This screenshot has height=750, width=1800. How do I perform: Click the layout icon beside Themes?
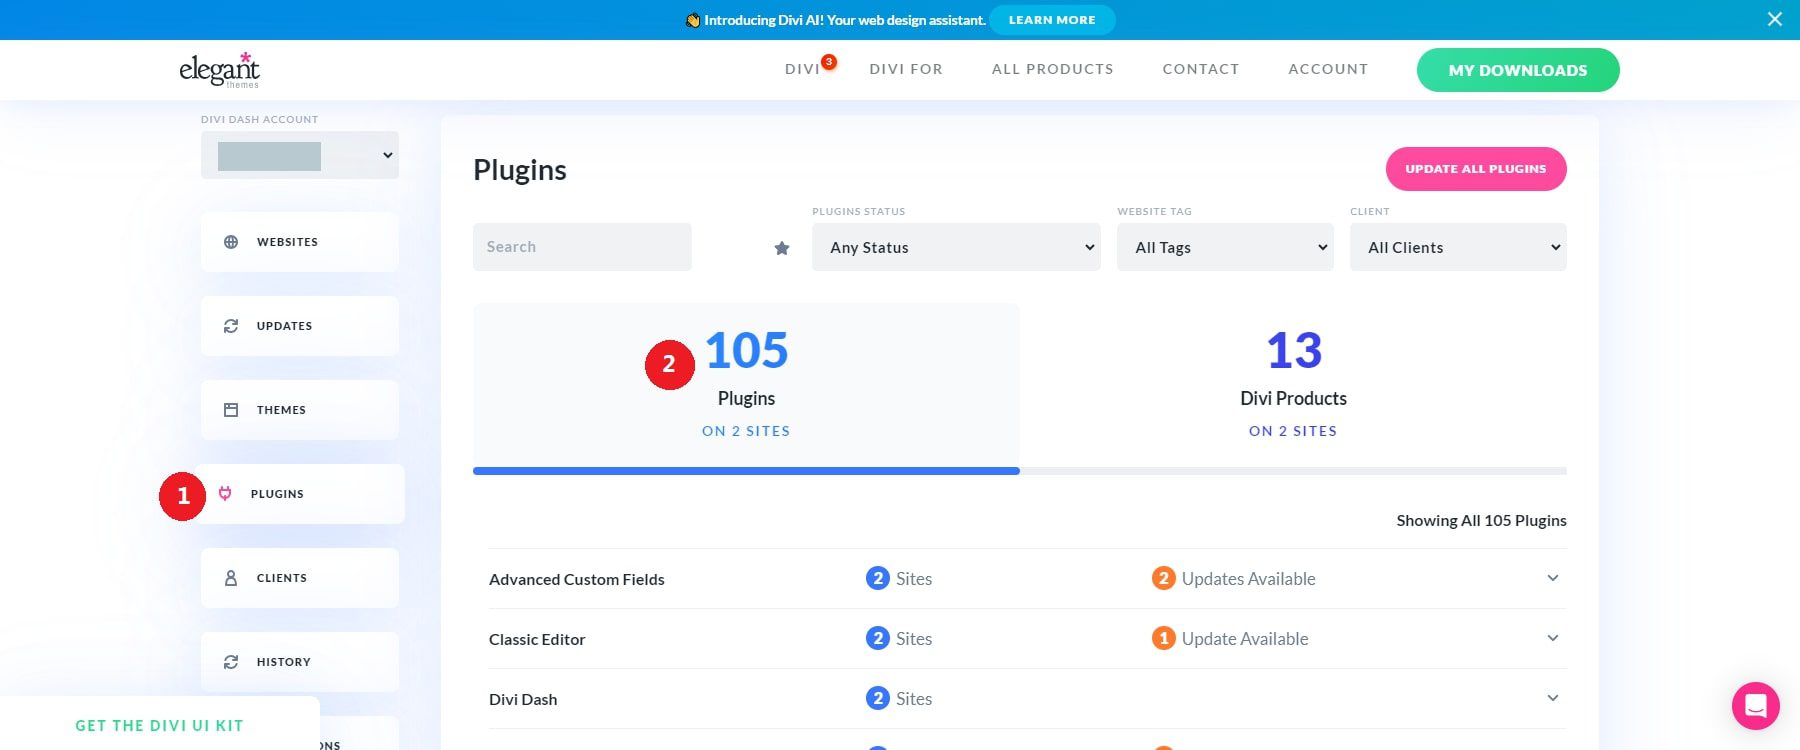(x=231, y=410)
